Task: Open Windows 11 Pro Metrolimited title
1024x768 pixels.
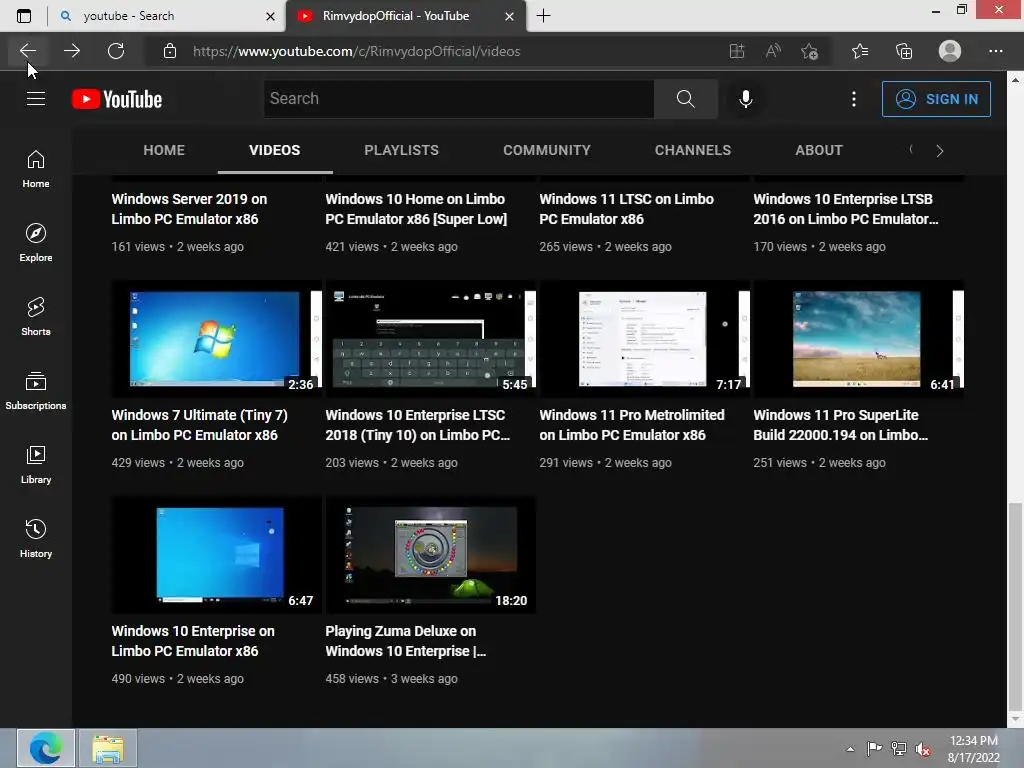Action: [632, 425]
